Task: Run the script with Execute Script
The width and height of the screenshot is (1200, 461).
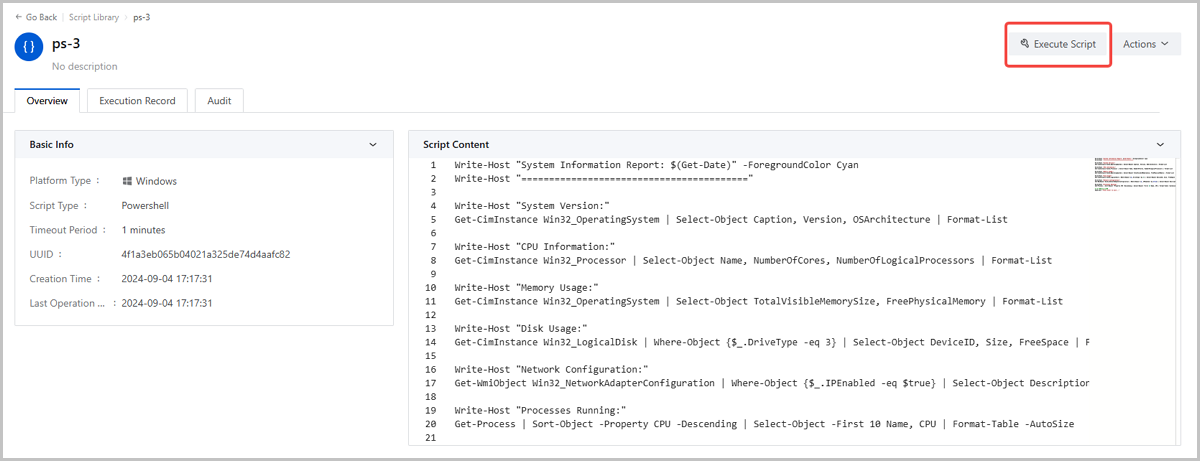Action: click(x=1058, y=44)
